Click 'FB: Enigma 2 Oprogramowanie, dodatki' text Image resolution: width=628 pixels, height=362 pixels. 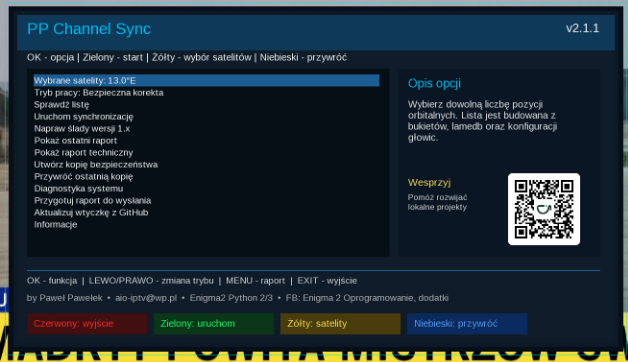367,298
